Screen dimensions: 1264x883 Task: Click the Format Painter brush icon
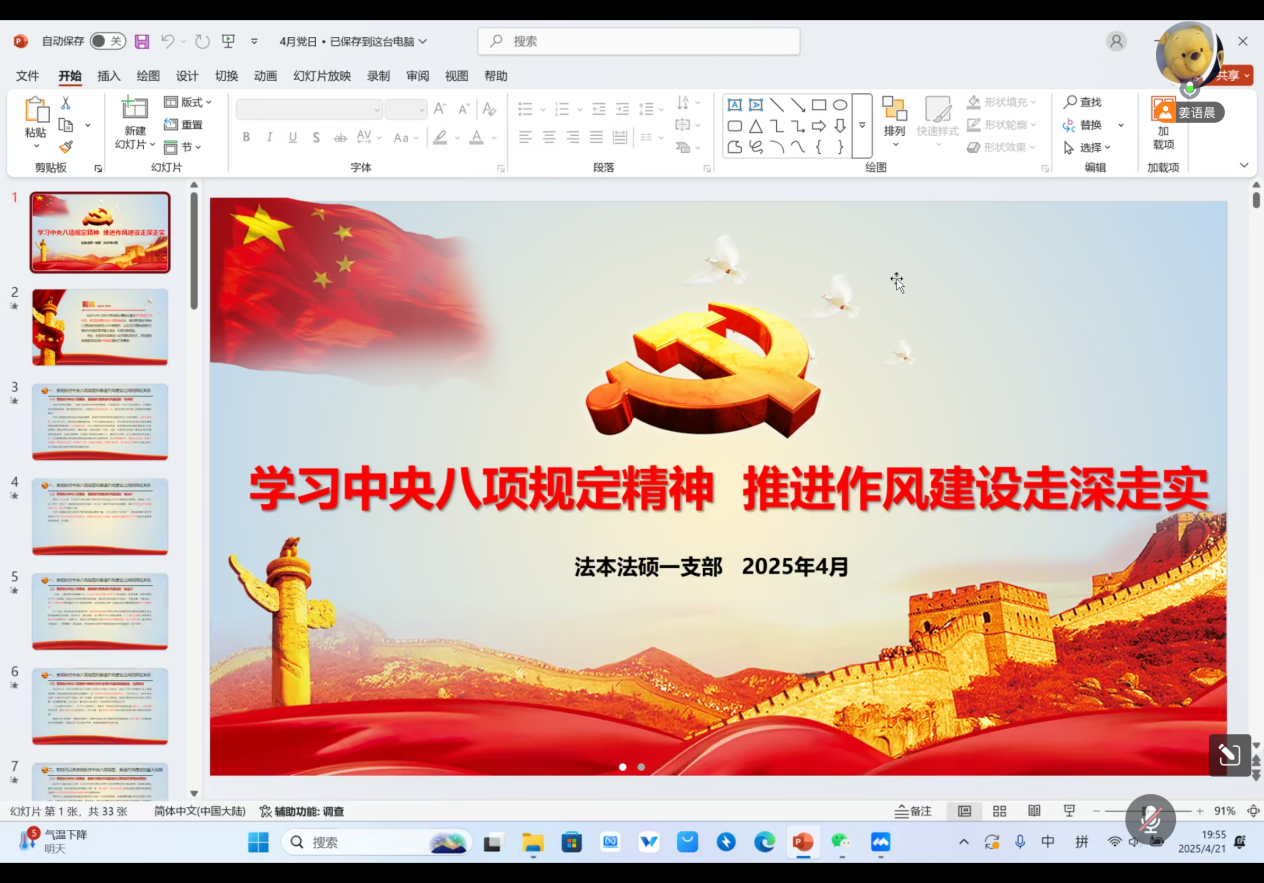(x=66, y=147)
